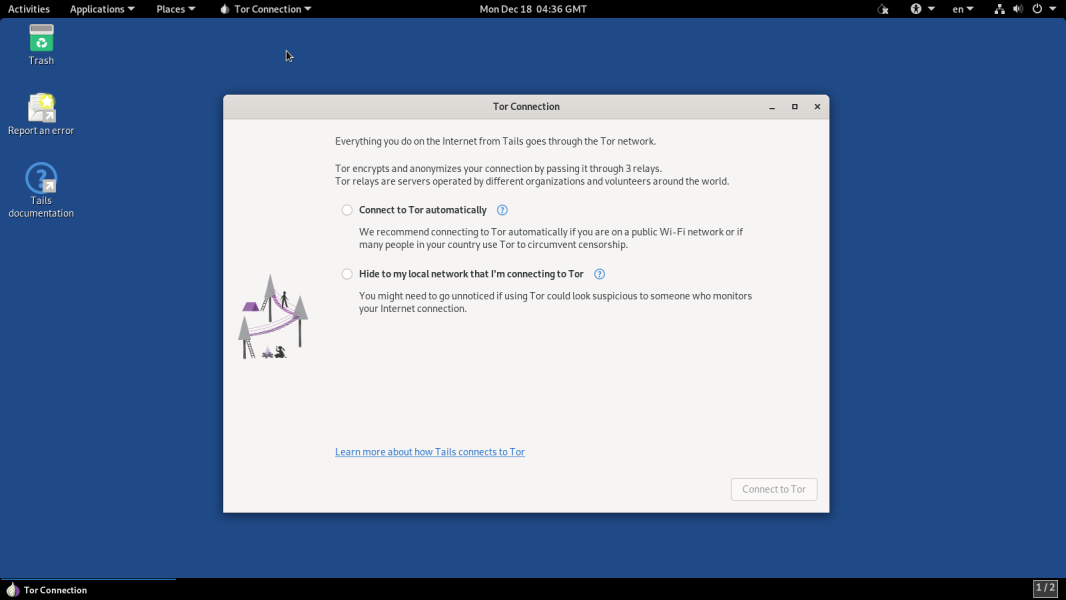Click the text starting 'Everything you do on the Internet'
Screen dimensions: 1066x600
496,141
